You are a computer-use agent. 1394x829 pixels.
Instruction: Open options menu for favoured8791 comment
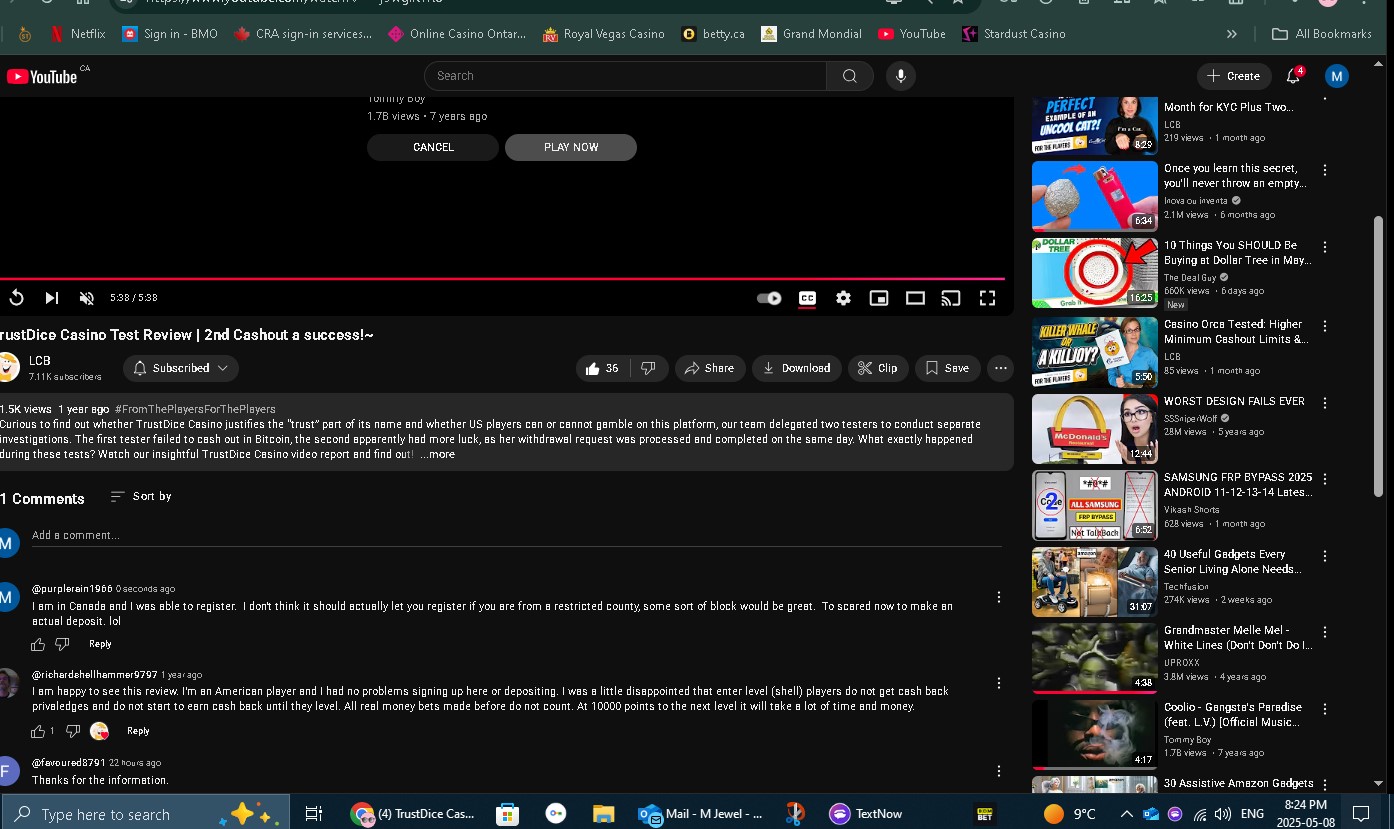coord(998,771)
